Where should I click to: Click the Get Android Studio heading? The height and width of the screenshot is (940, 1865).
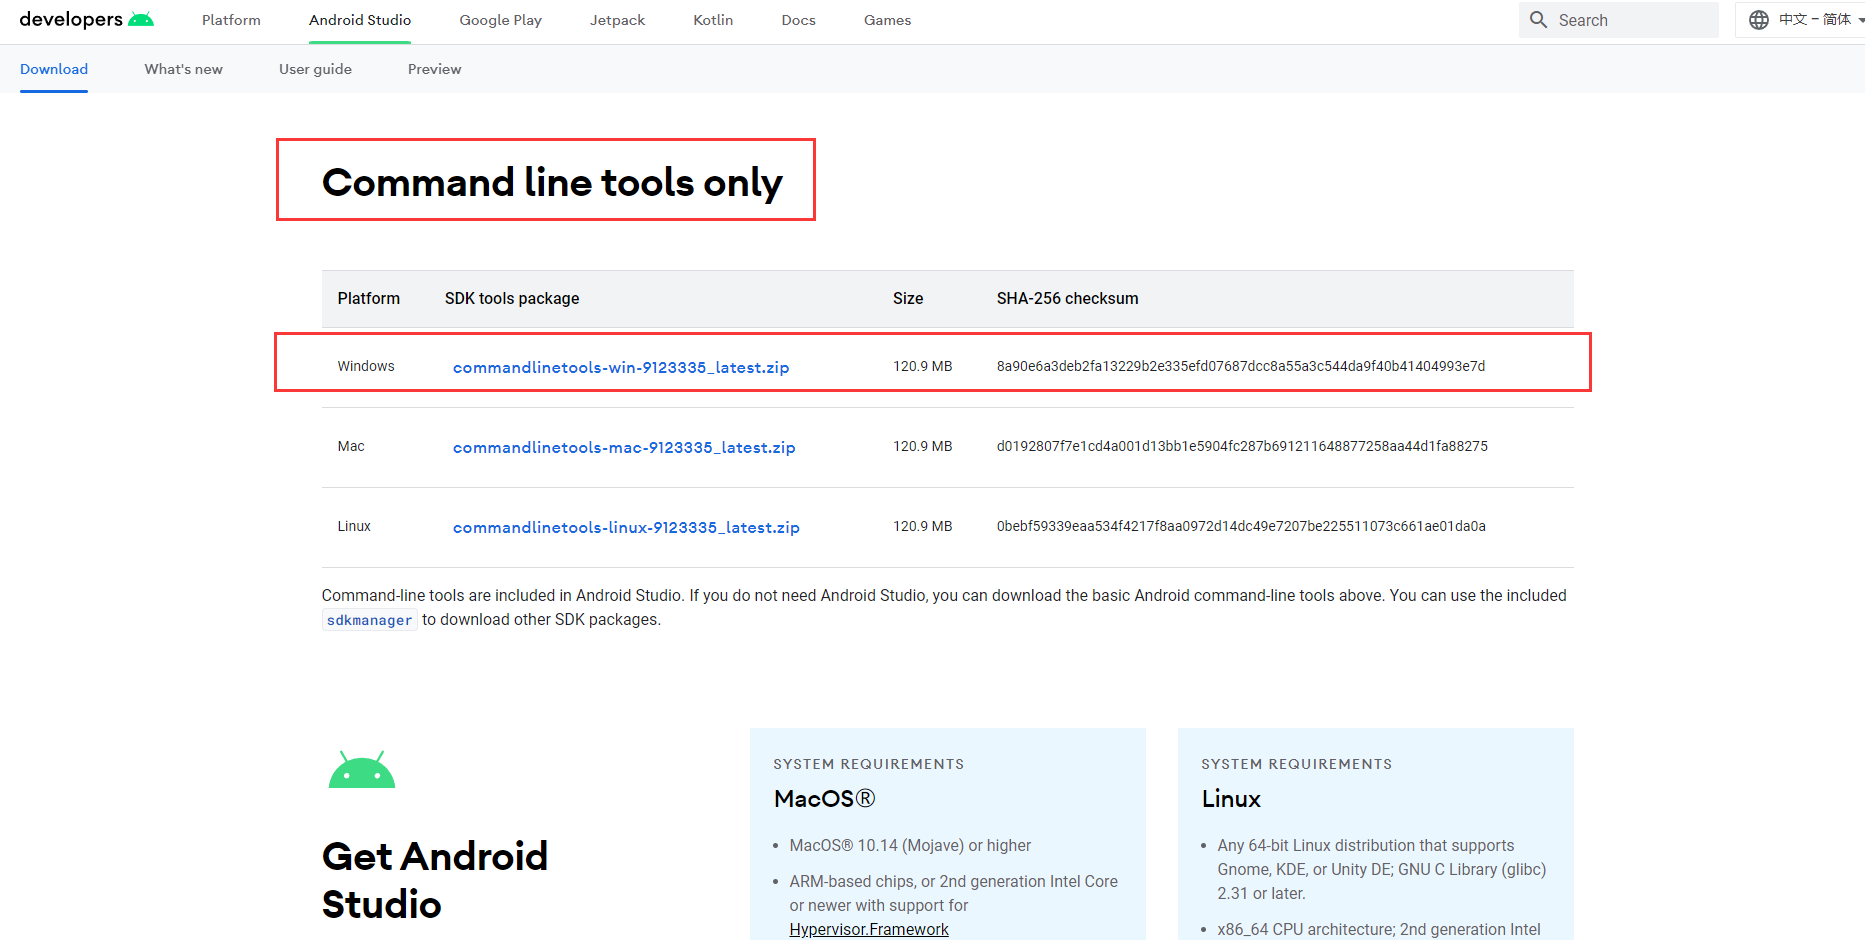(435, 880)
